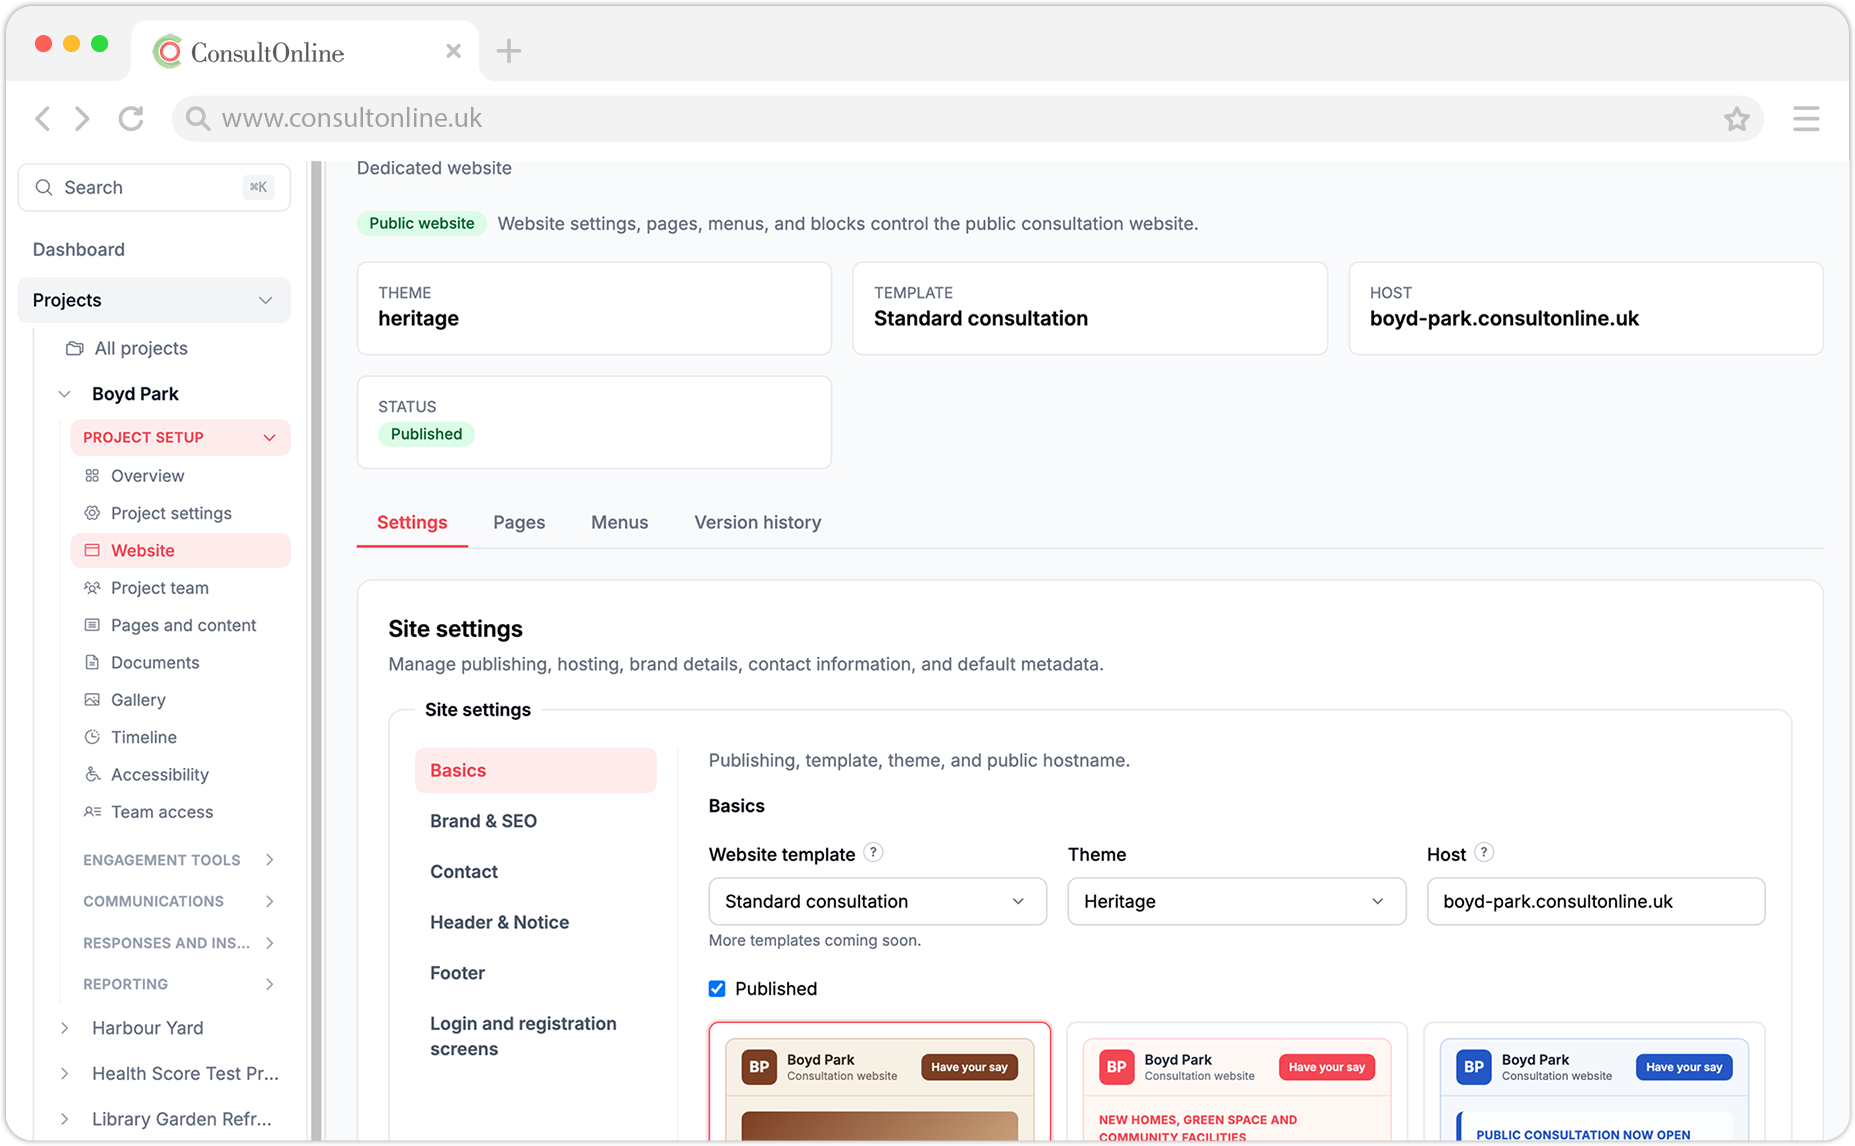Click the Website window icon in sidebar
The width and height of the screenshot is (1855, 1146).
(x=92, y=550)
